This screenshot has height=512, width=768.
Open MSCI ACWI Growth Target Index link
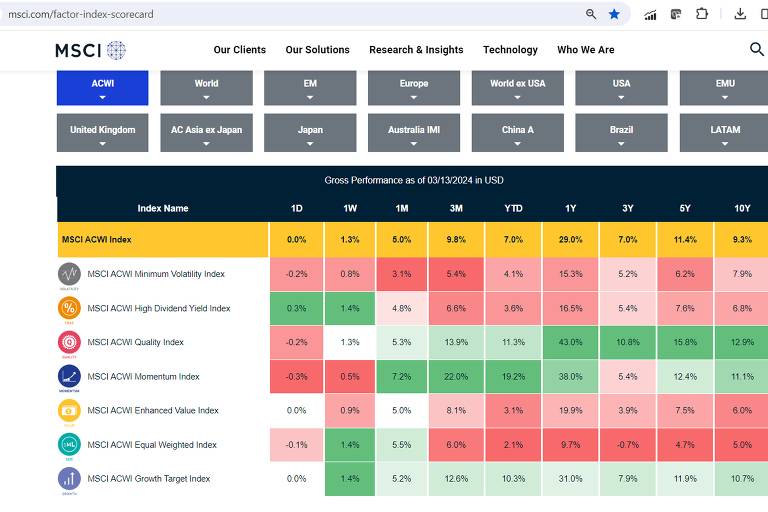coord(148,479)
